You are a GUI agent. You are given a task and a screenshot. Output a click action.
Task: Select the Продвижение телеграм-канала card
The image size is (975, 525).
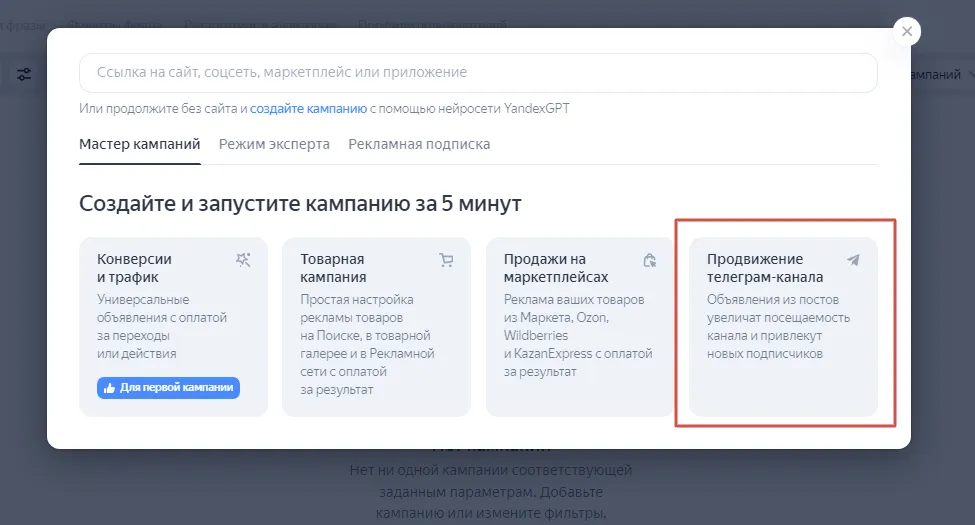point(783,327)
